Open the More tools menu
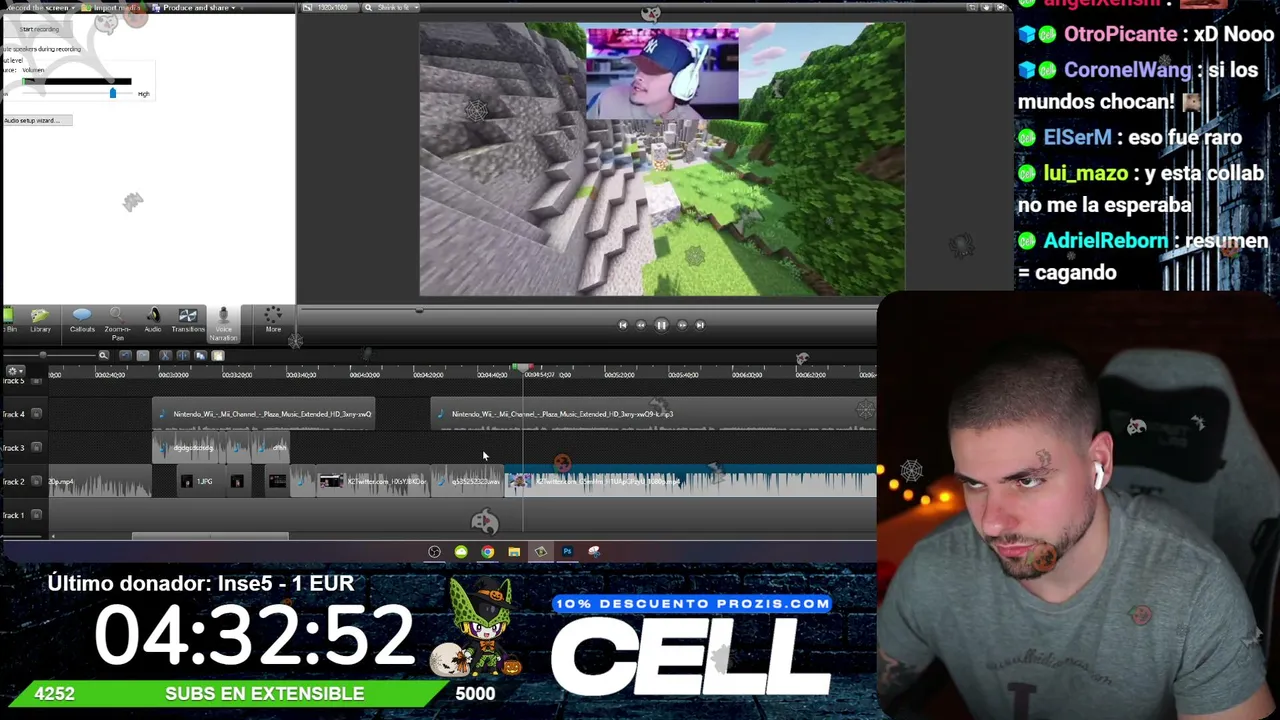Viewport: 1280px width, 720px height. pos(273,320)
